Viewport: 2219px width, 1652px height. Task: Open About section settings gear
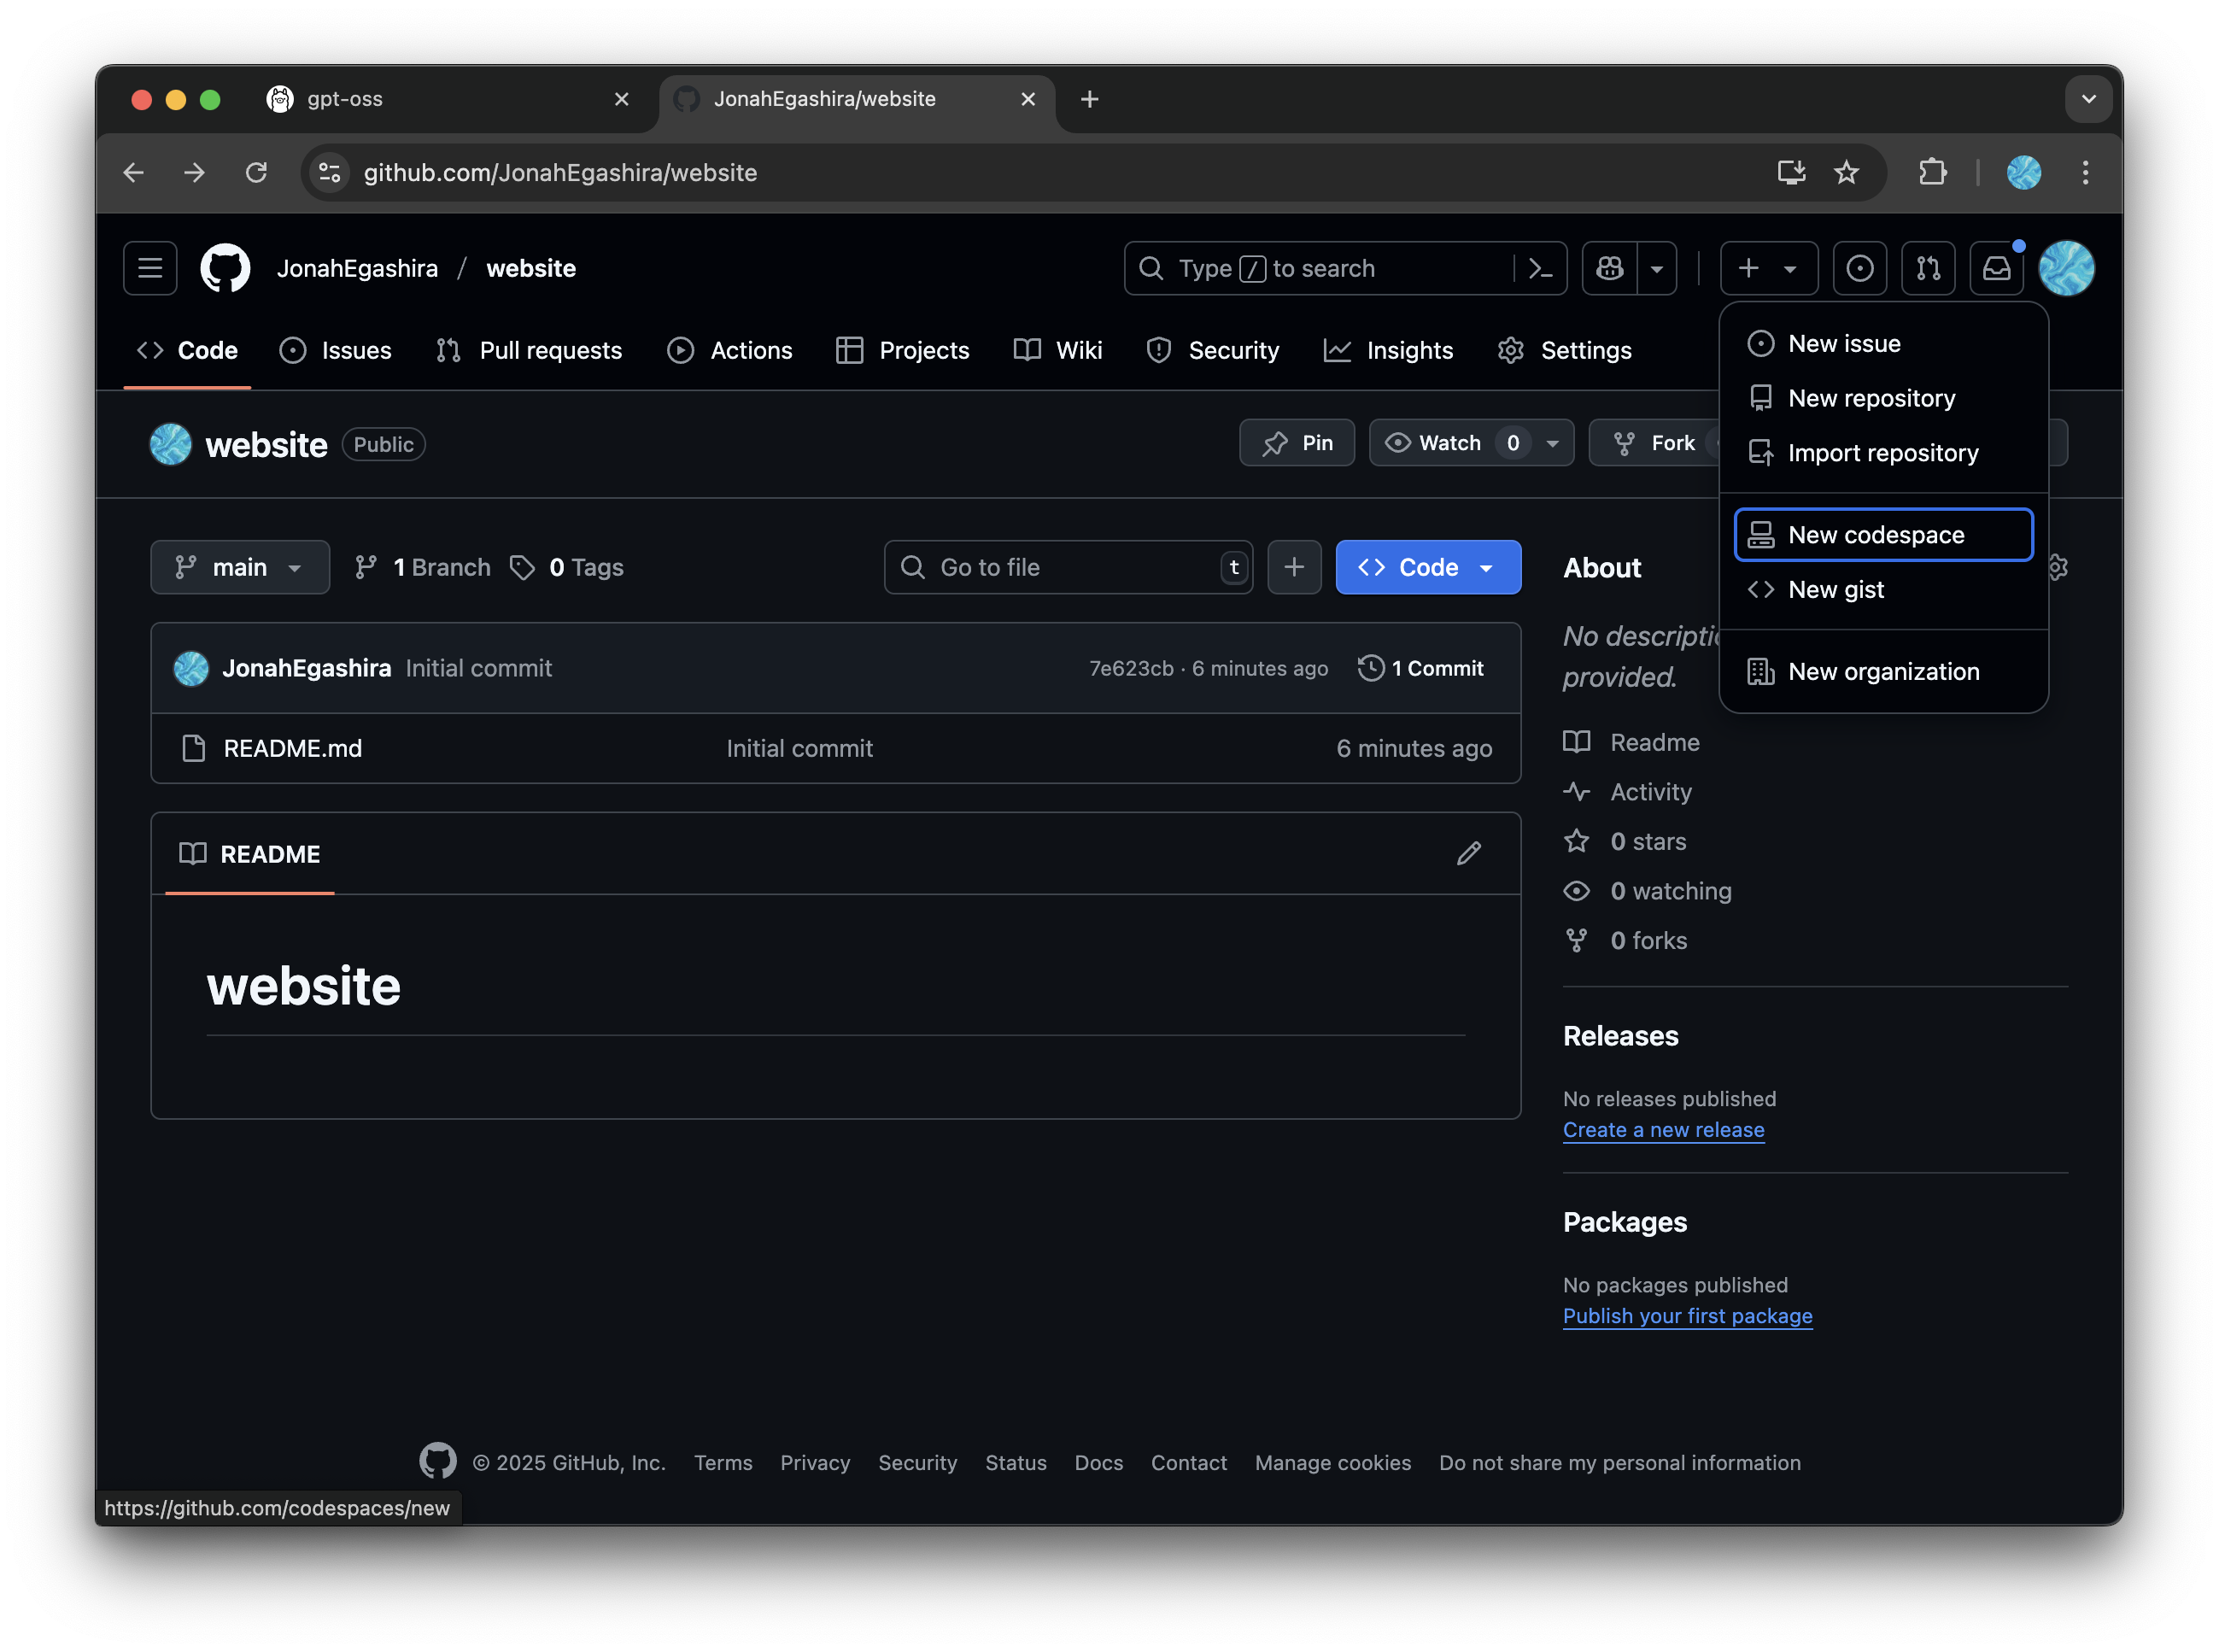click(x=2057, y=567)
